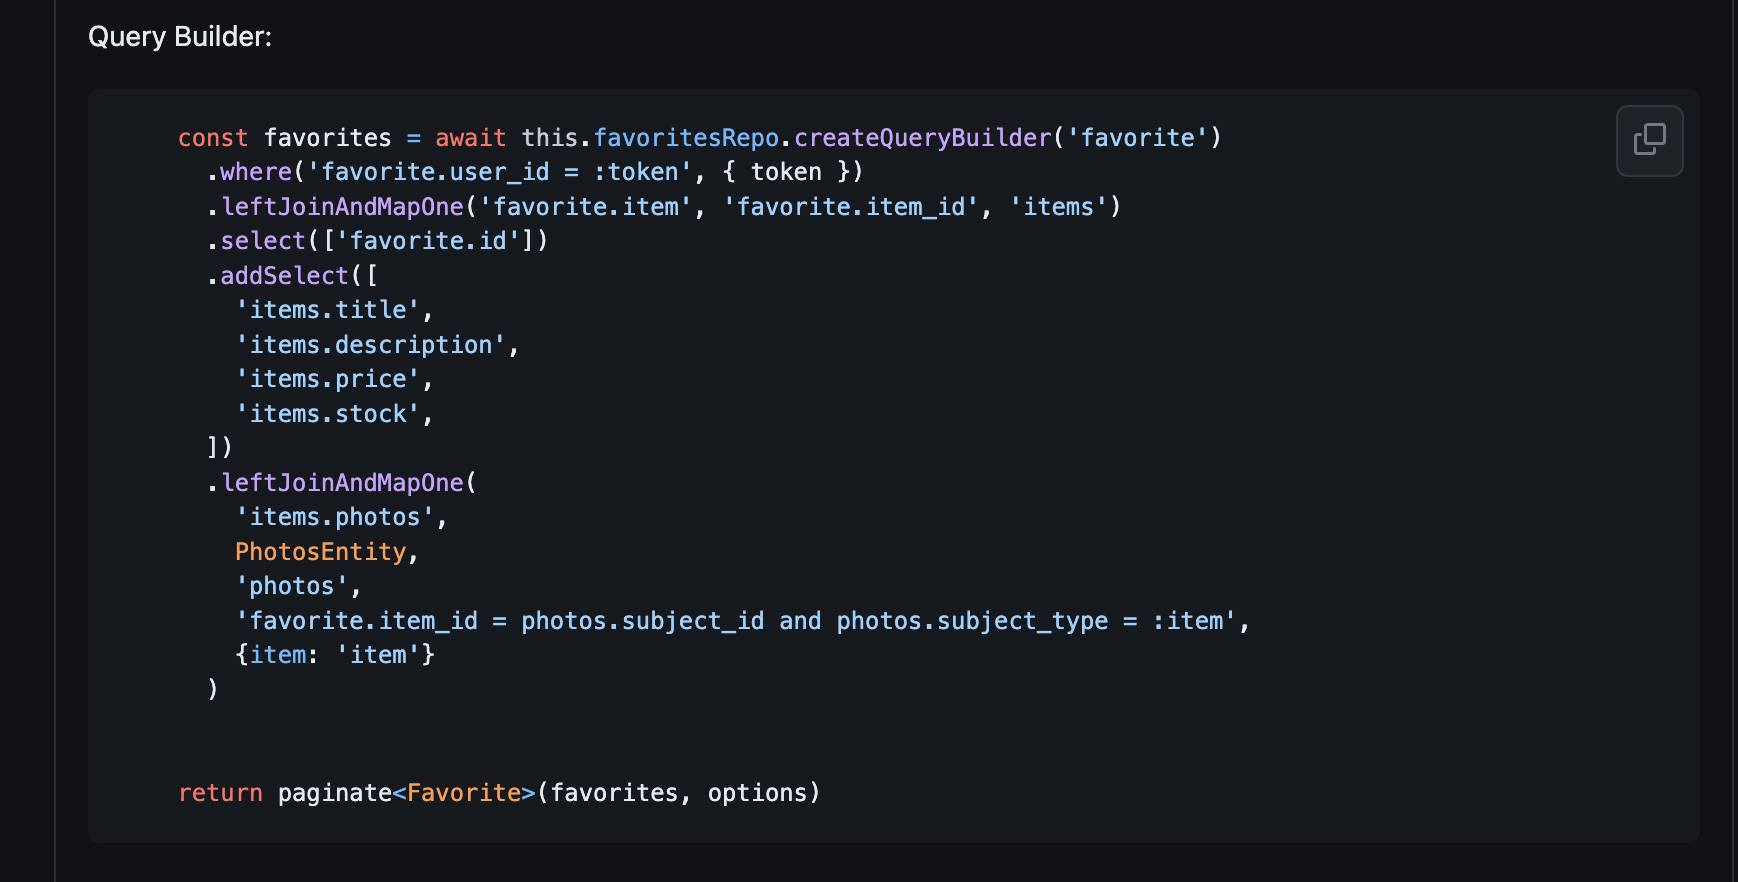Click the 'await' keyword
The width and height of the screenshot is (1738, 882).
470,138
